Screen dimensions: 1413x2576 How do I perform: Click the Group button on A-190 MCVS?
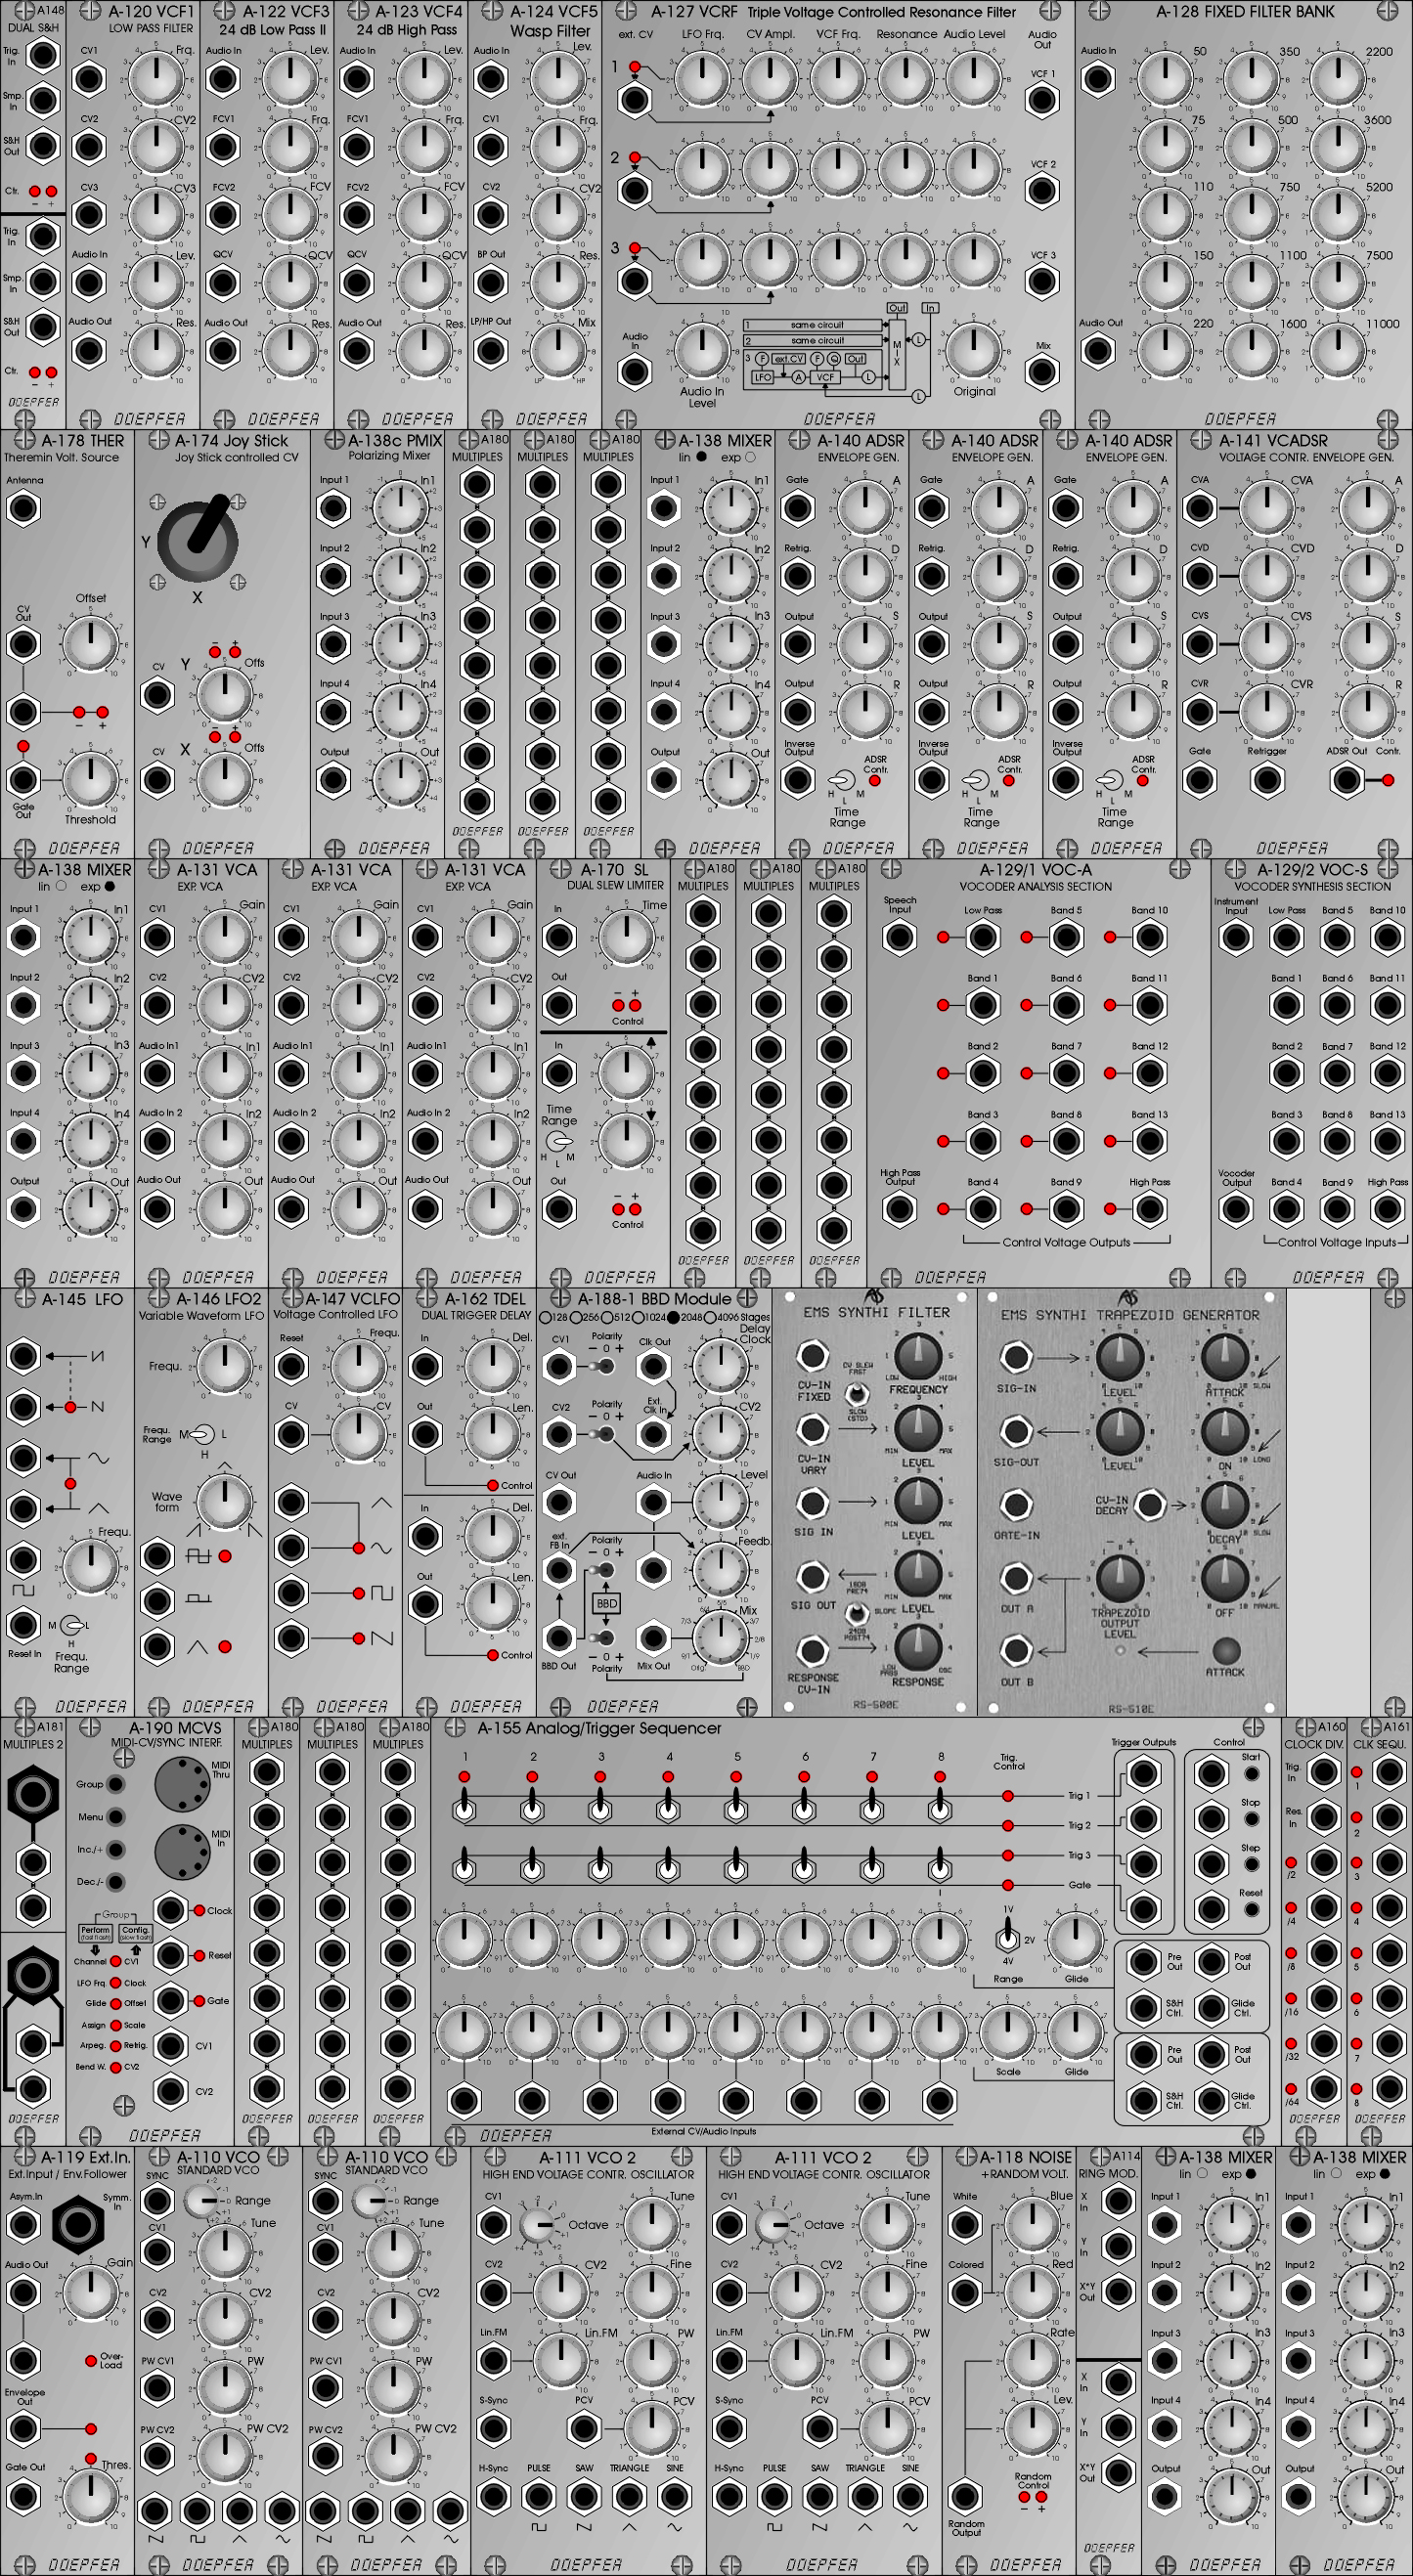[x=116, y=1784]
